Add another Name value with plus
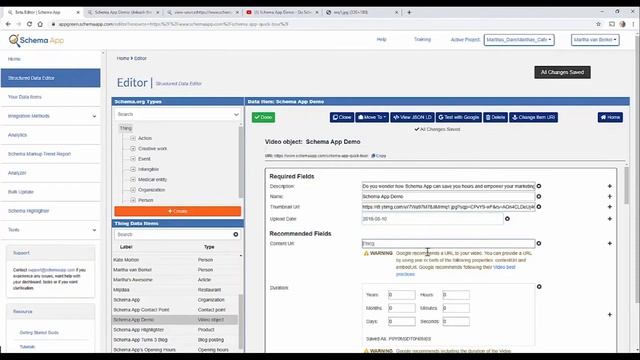 (610, 196)
